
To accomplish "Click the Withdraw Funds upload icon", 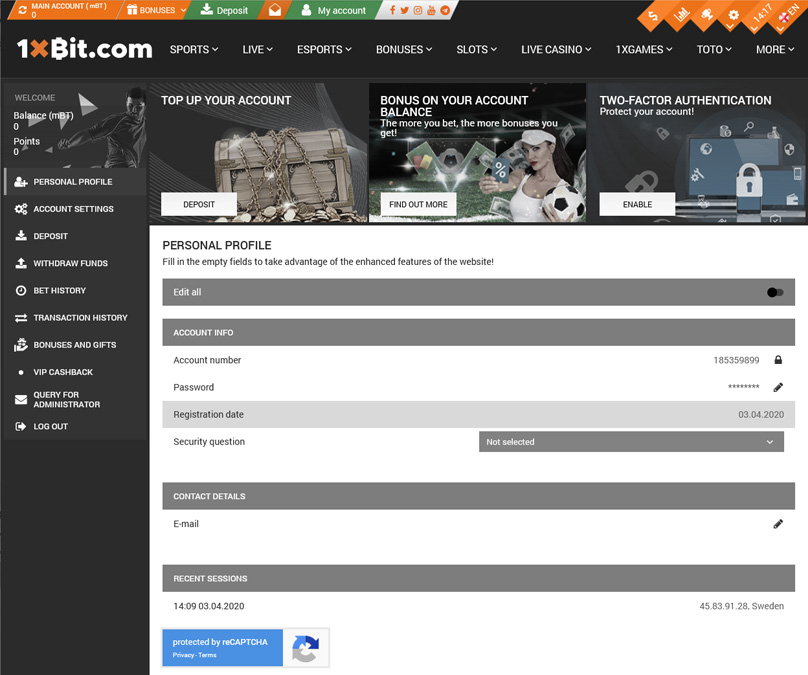I will [21, 263].
